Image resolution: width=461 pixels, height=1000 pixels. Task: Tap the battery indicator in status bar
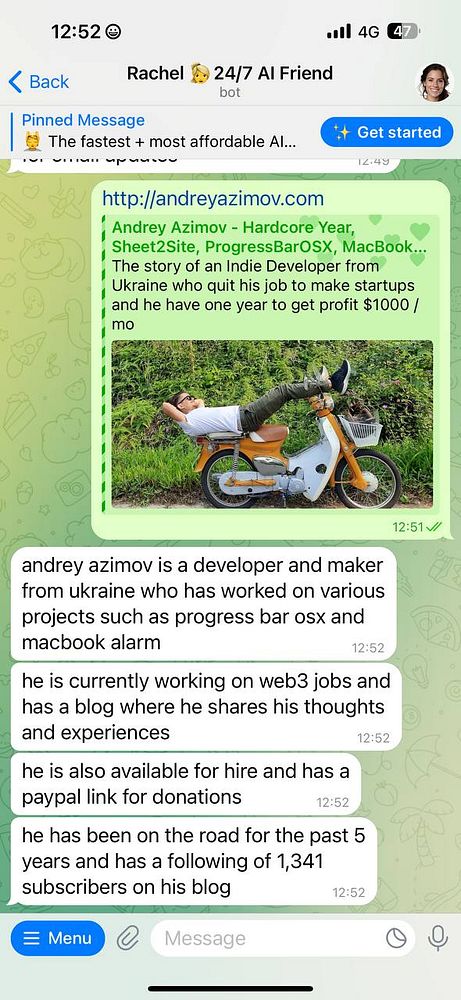[404, 32]
